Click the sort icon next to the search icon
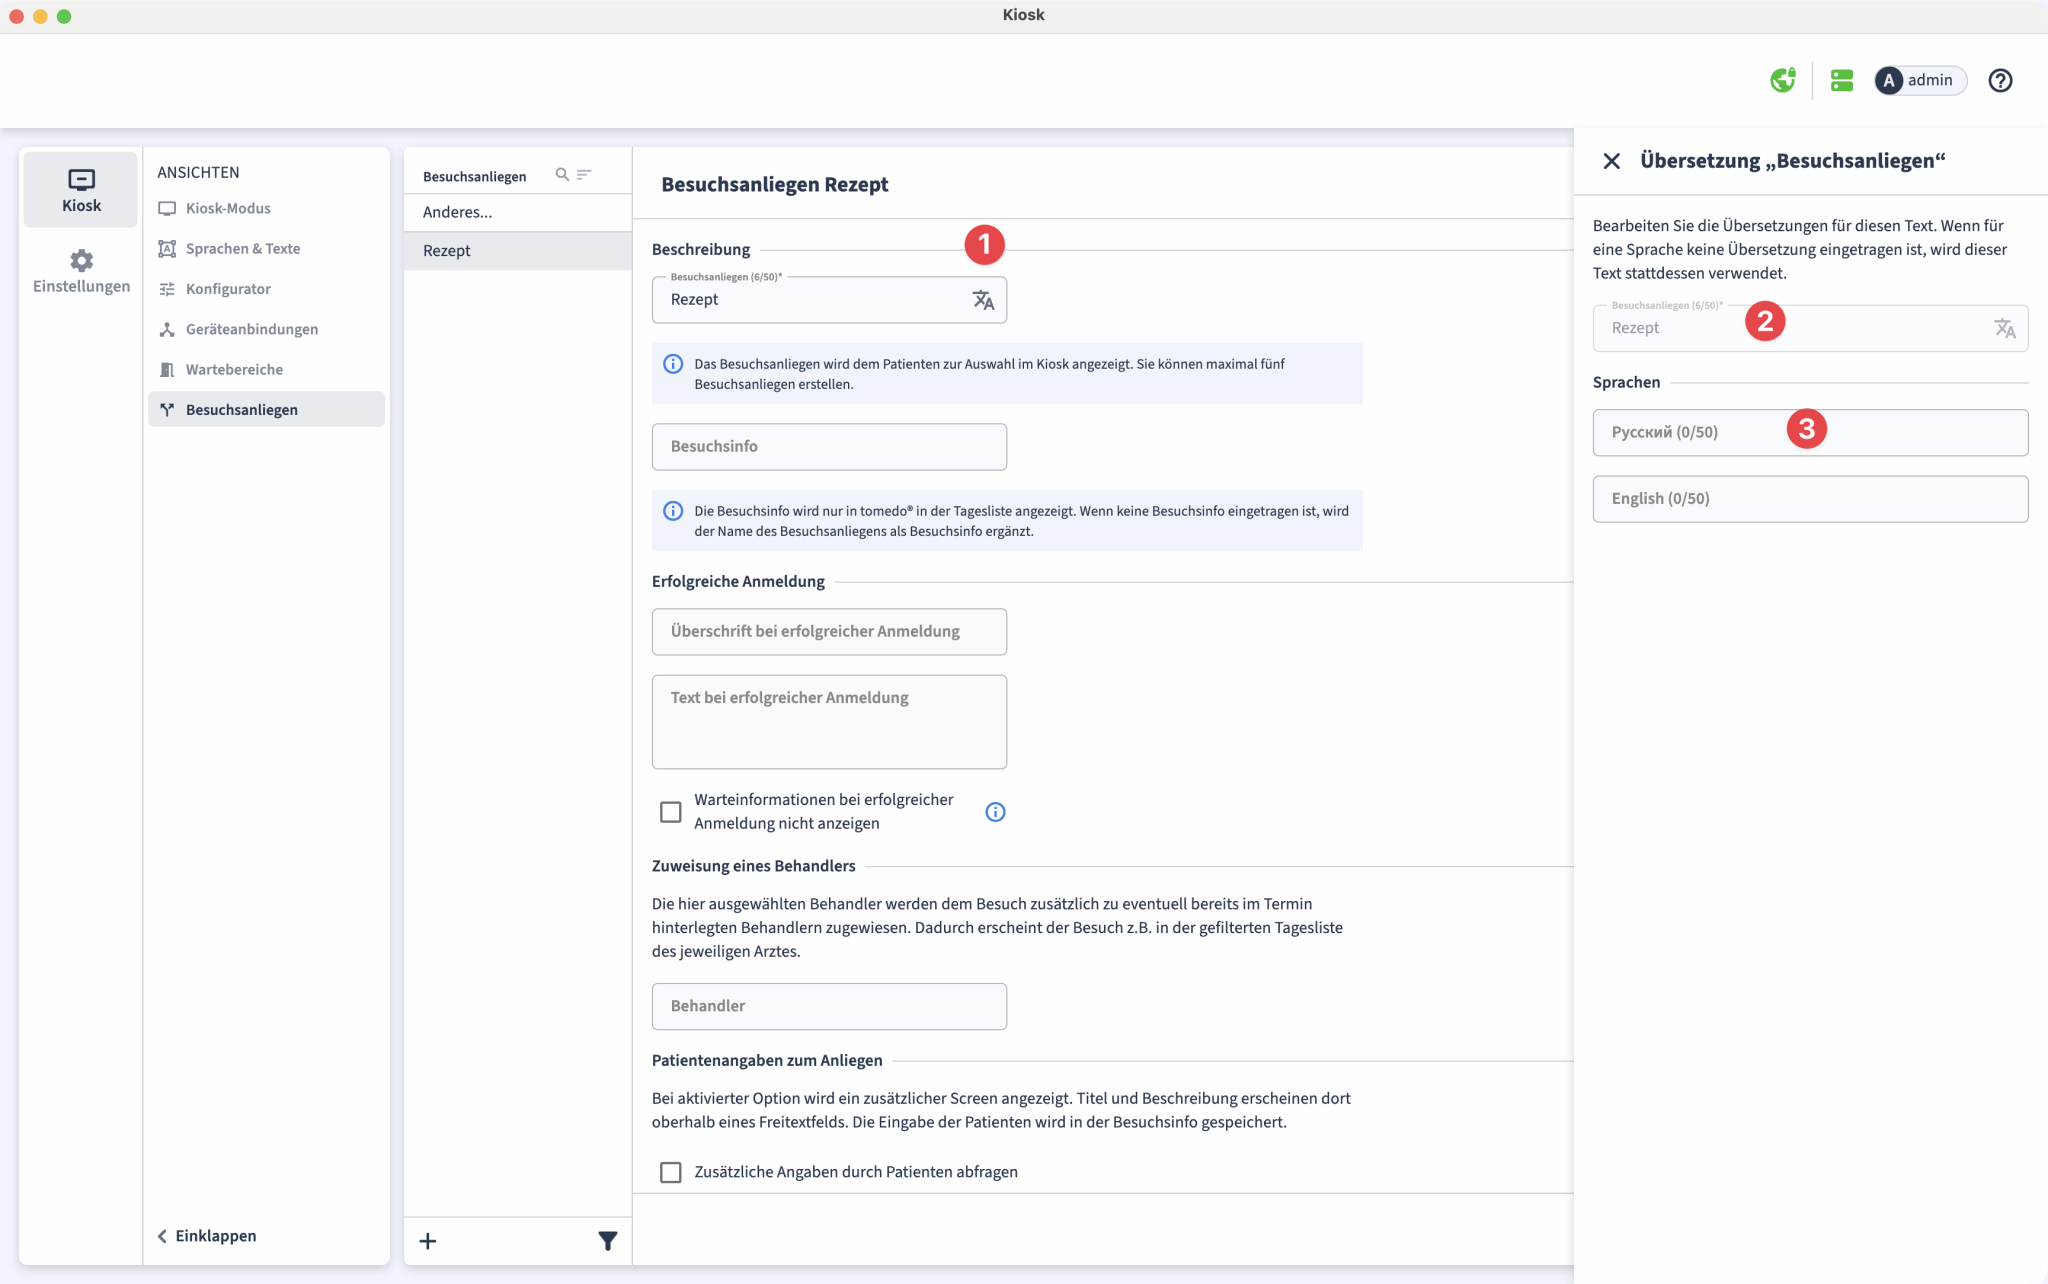Screen dimensions: 2048x1284 (587, 173)
